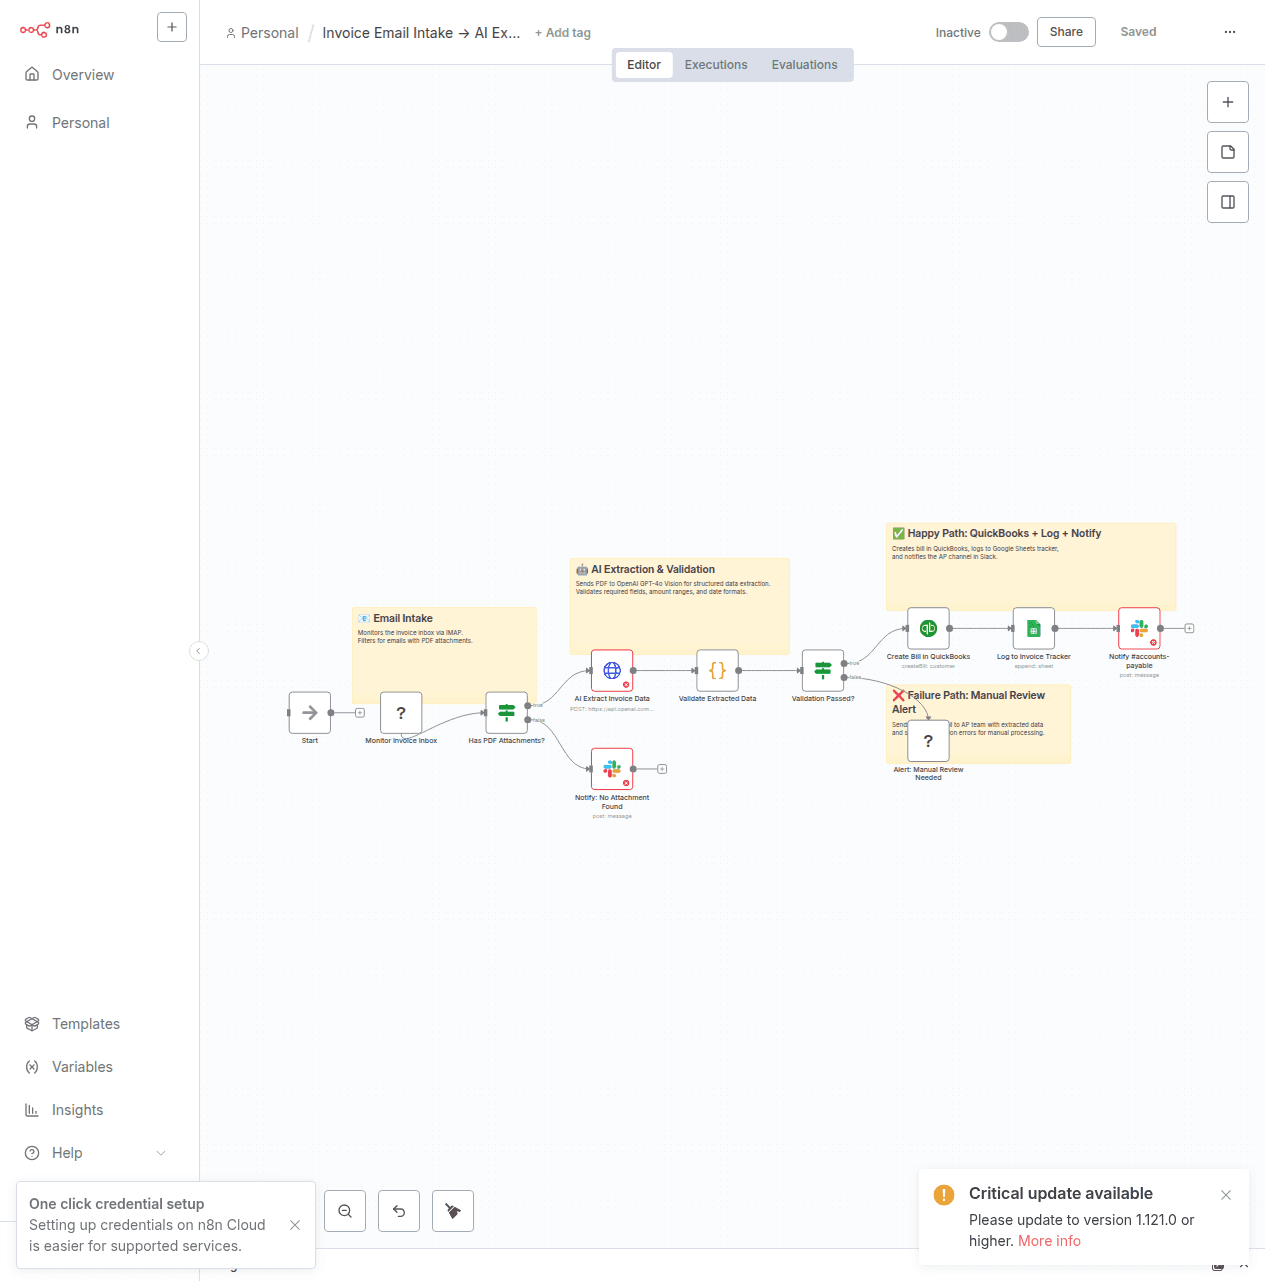Click the Start trigger node
1265x1281 pixels.
309,713
